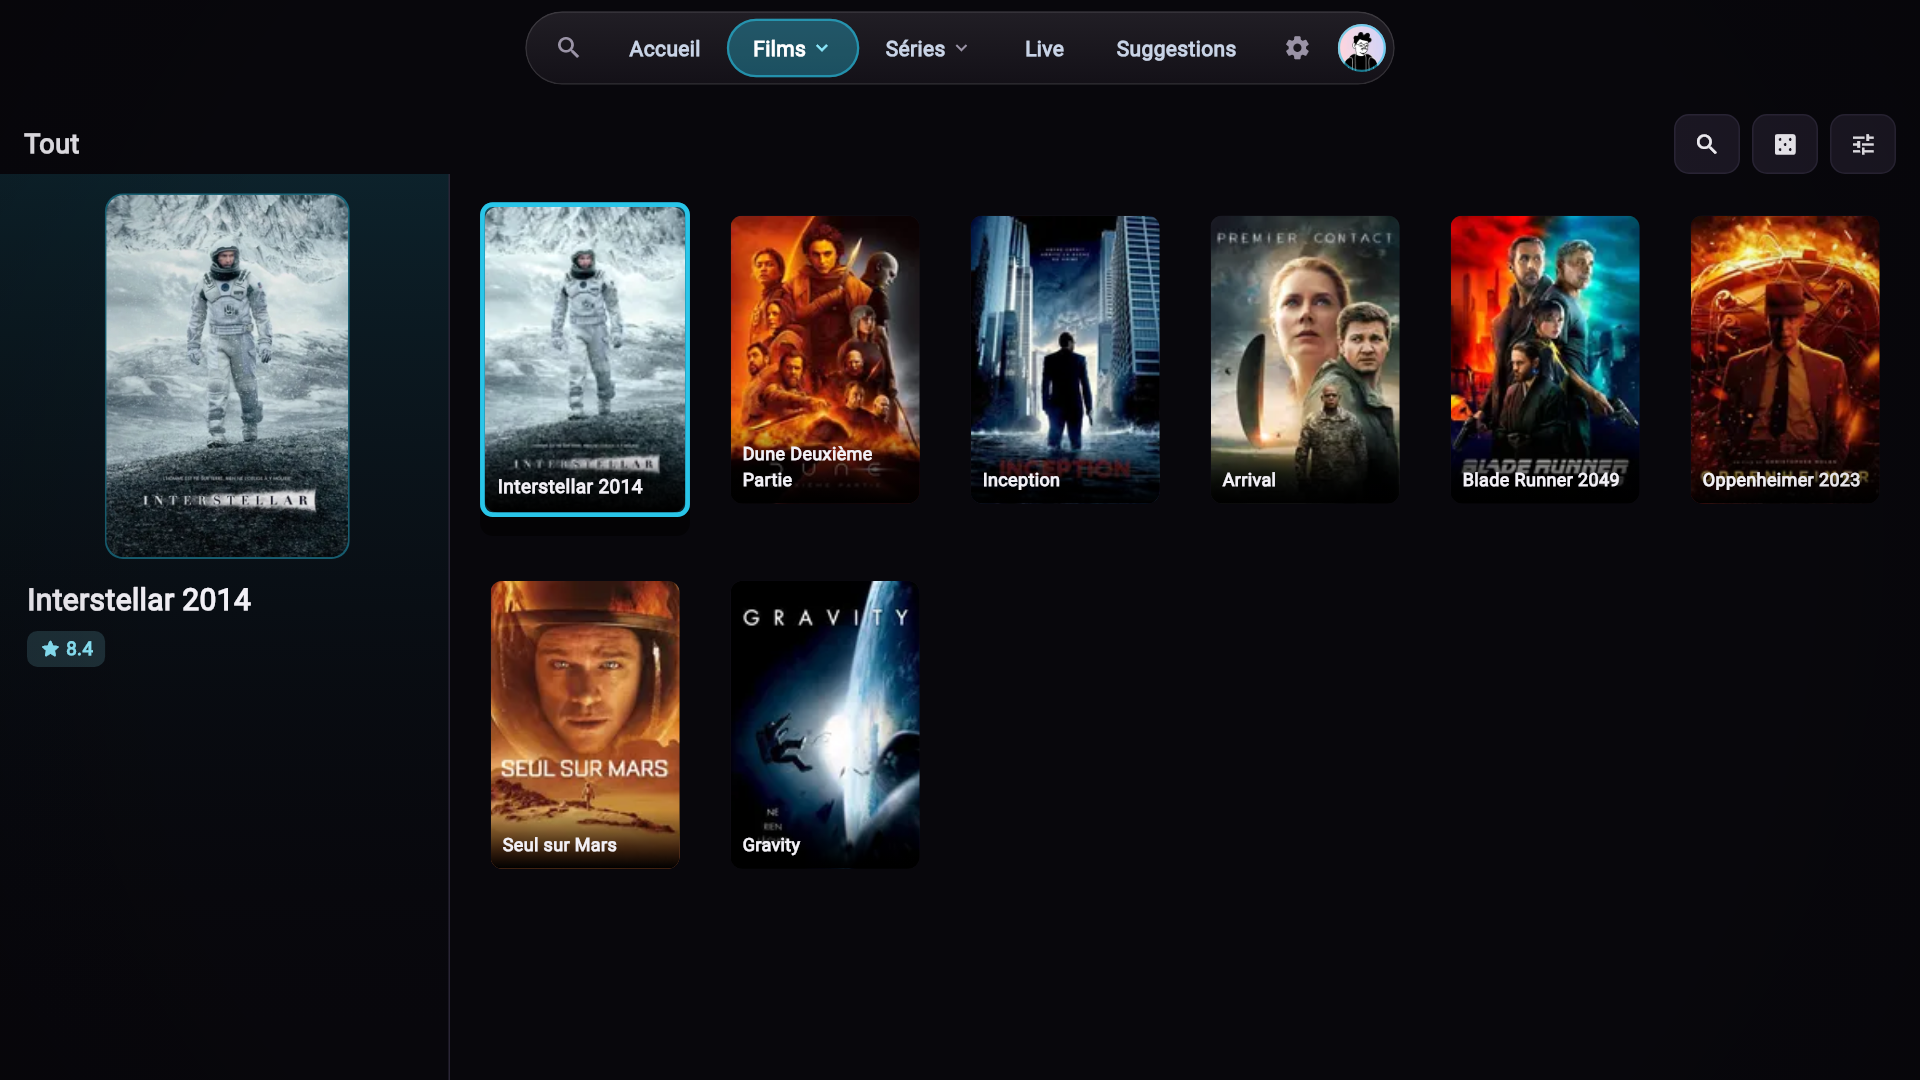Click the 8.4 star rating badge

[x=66, y=649]
